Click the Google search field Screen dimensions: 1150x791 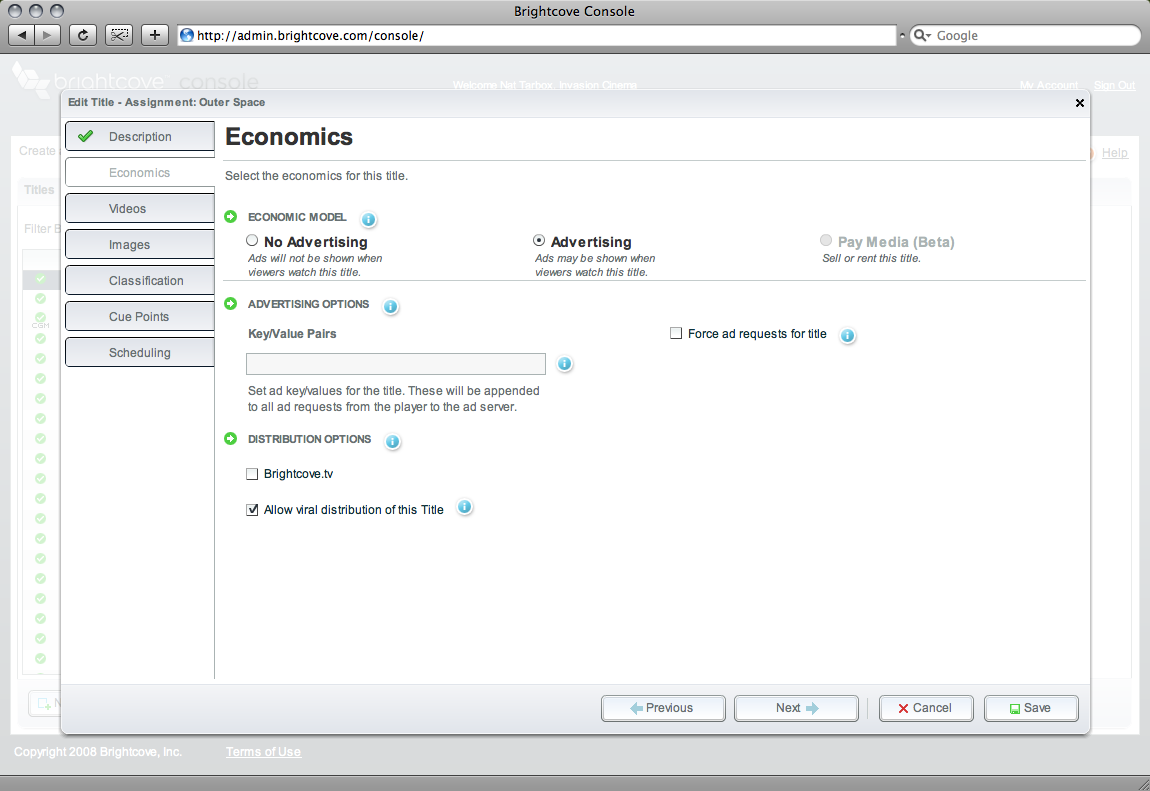pyautogui.click(x=1025, y=35)
